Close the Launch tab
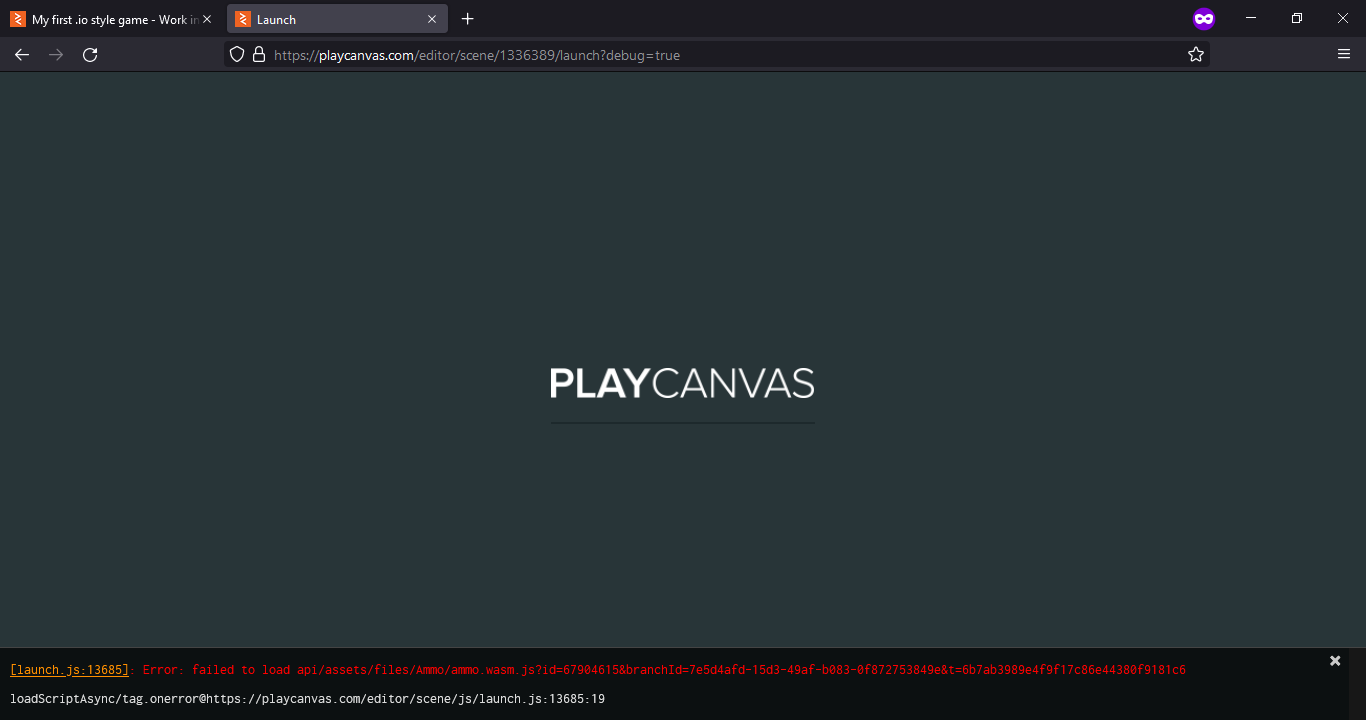 pyautogui.click(x=432, y=19)
